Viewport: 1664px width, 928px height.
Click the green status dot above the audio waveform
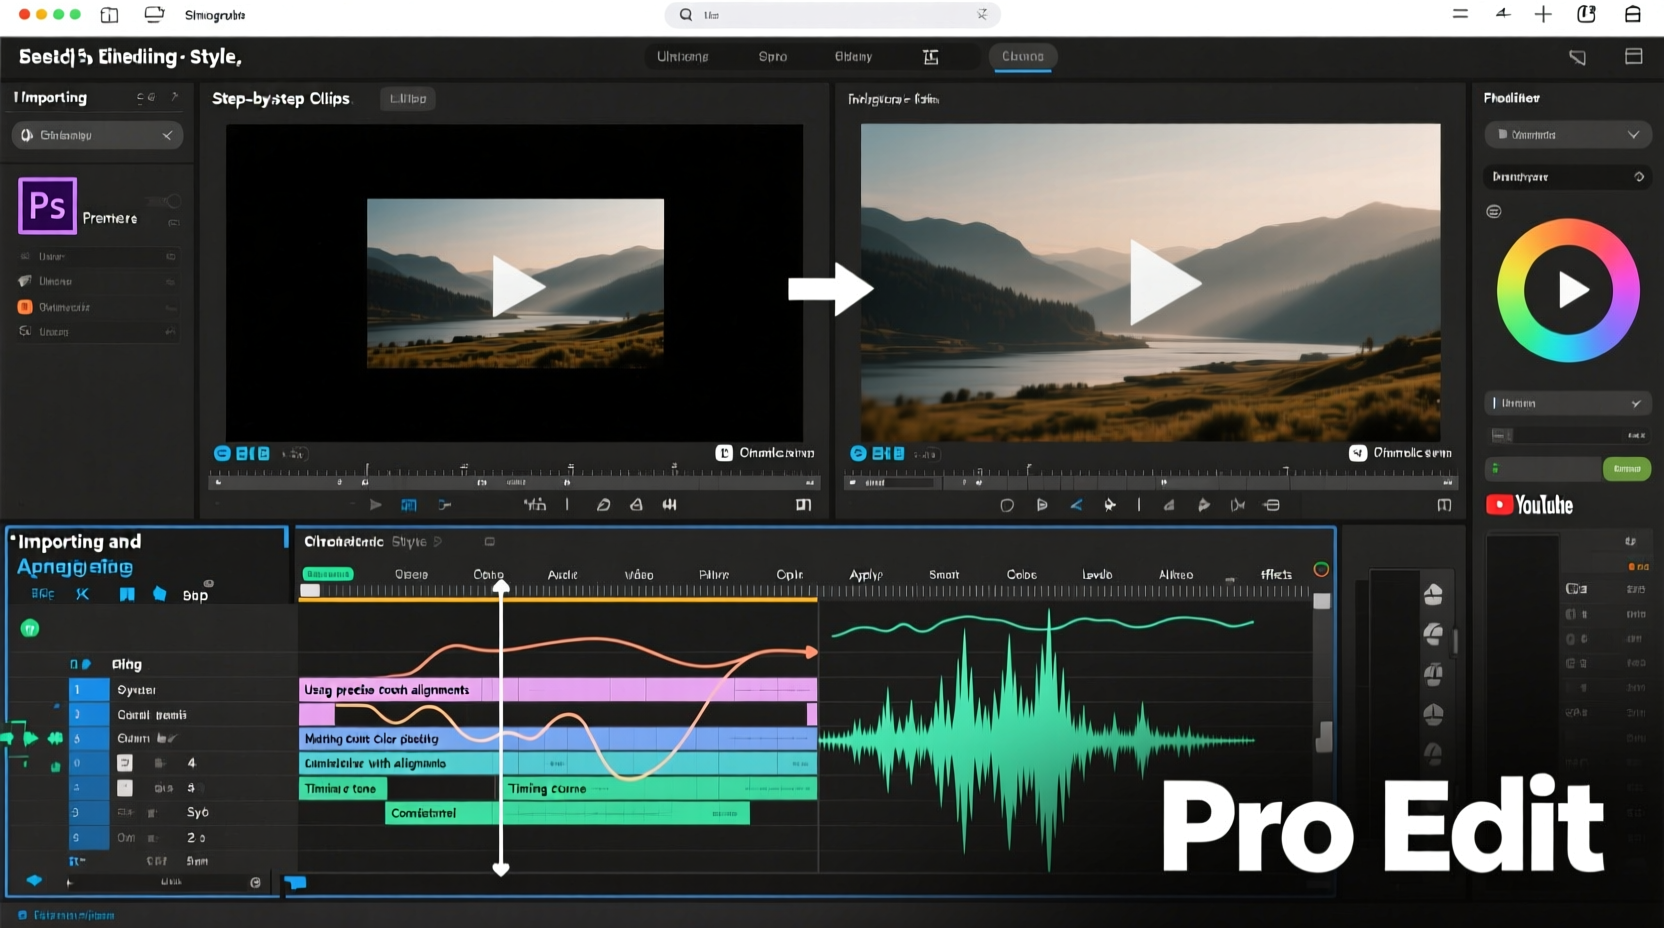coord(1321,568)
